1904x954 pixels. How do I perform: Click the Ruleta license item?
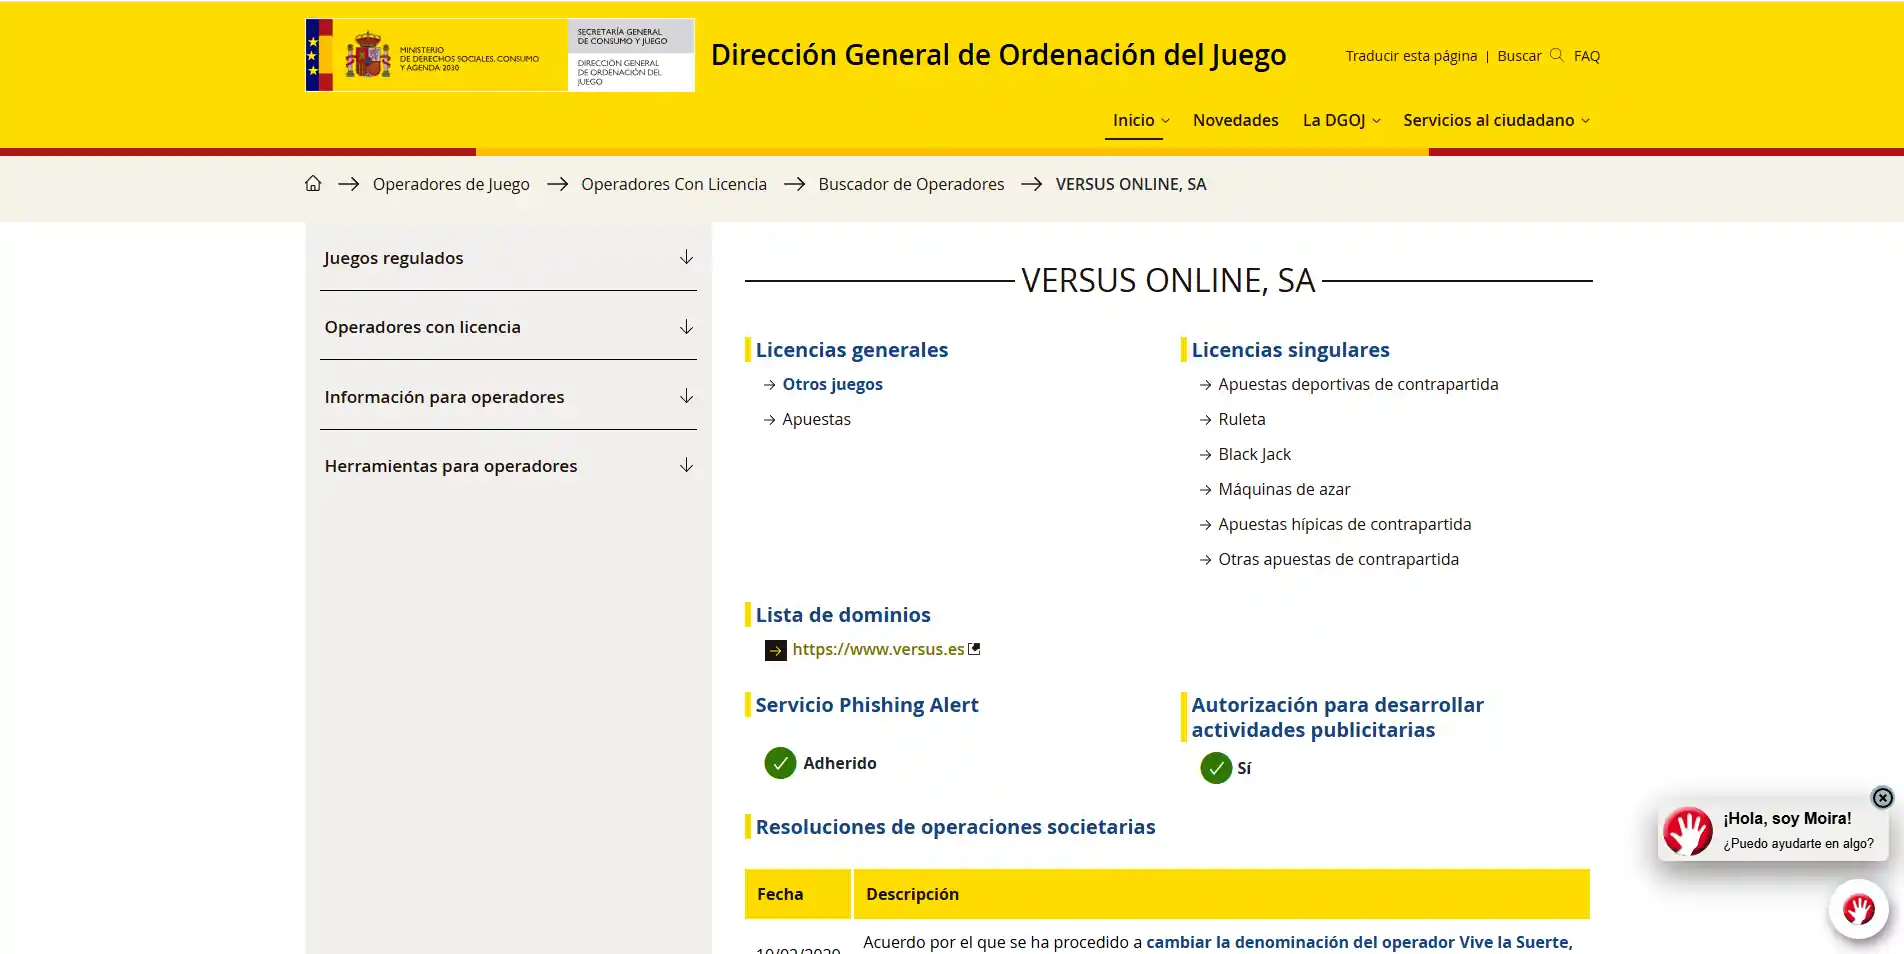point(1241,419)
